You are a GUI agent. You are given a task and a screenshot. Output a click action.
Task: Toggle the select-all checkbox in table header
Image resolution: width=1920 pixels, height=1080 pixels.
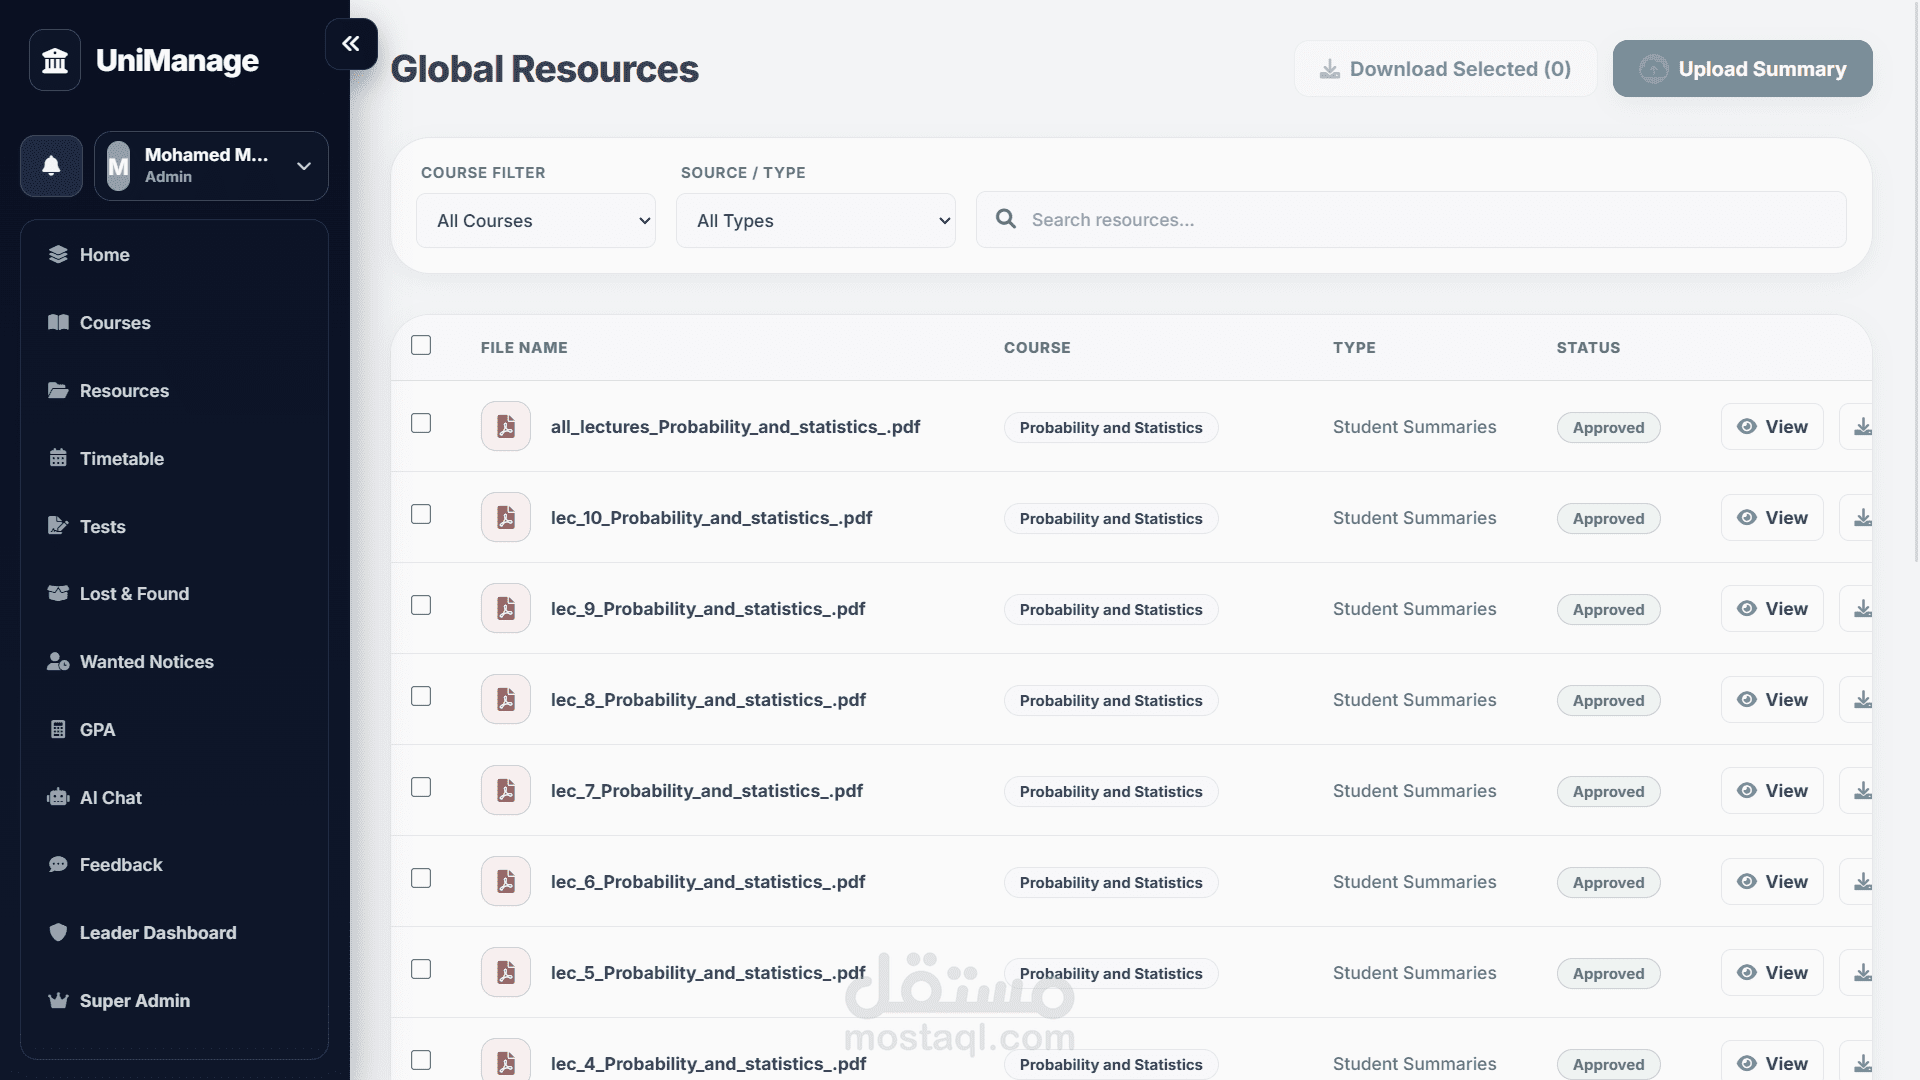coord(421,345)
